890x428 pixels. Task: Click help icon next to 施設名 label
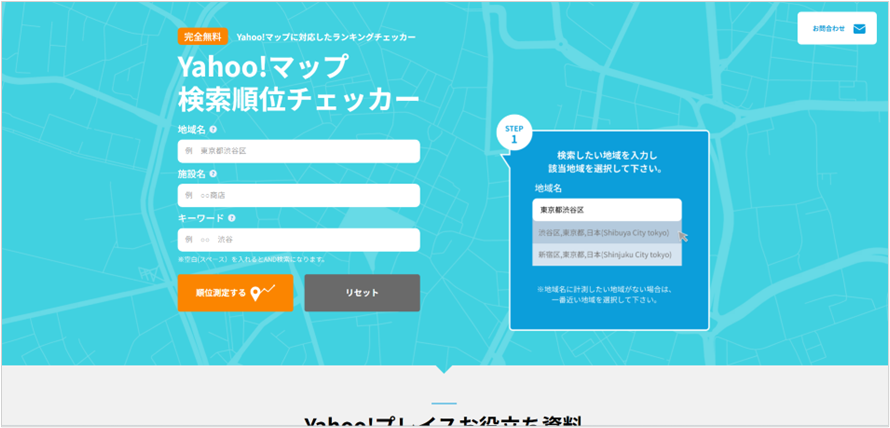click(x=213, y=174)
